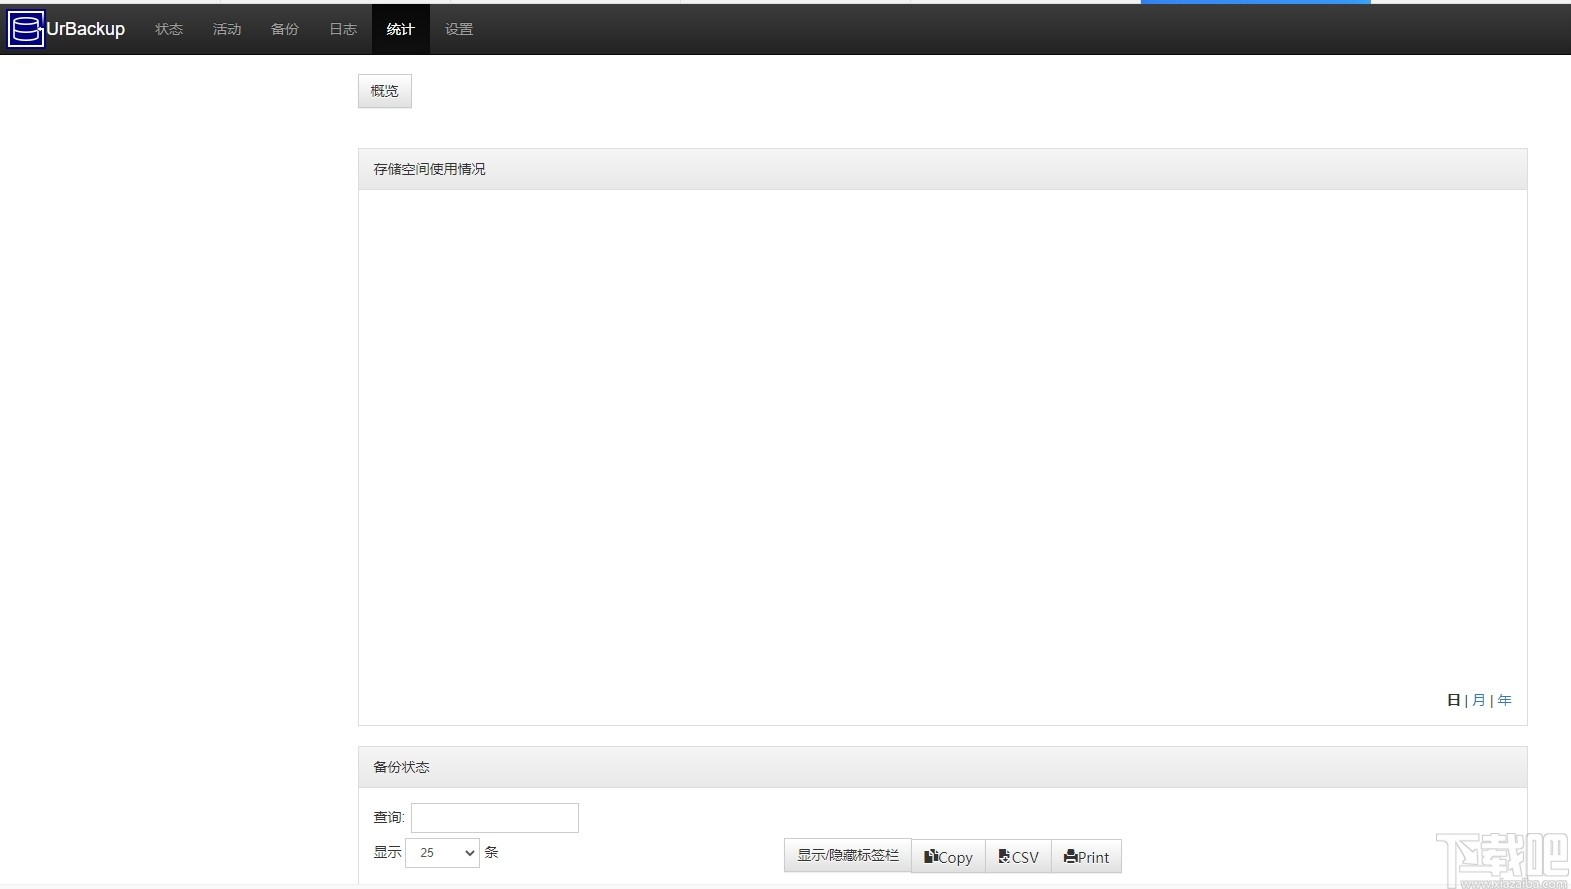The height and width of the screenshot is (889, 1571).
Task: Copy table data with Copy button
Action: (948, 856)
